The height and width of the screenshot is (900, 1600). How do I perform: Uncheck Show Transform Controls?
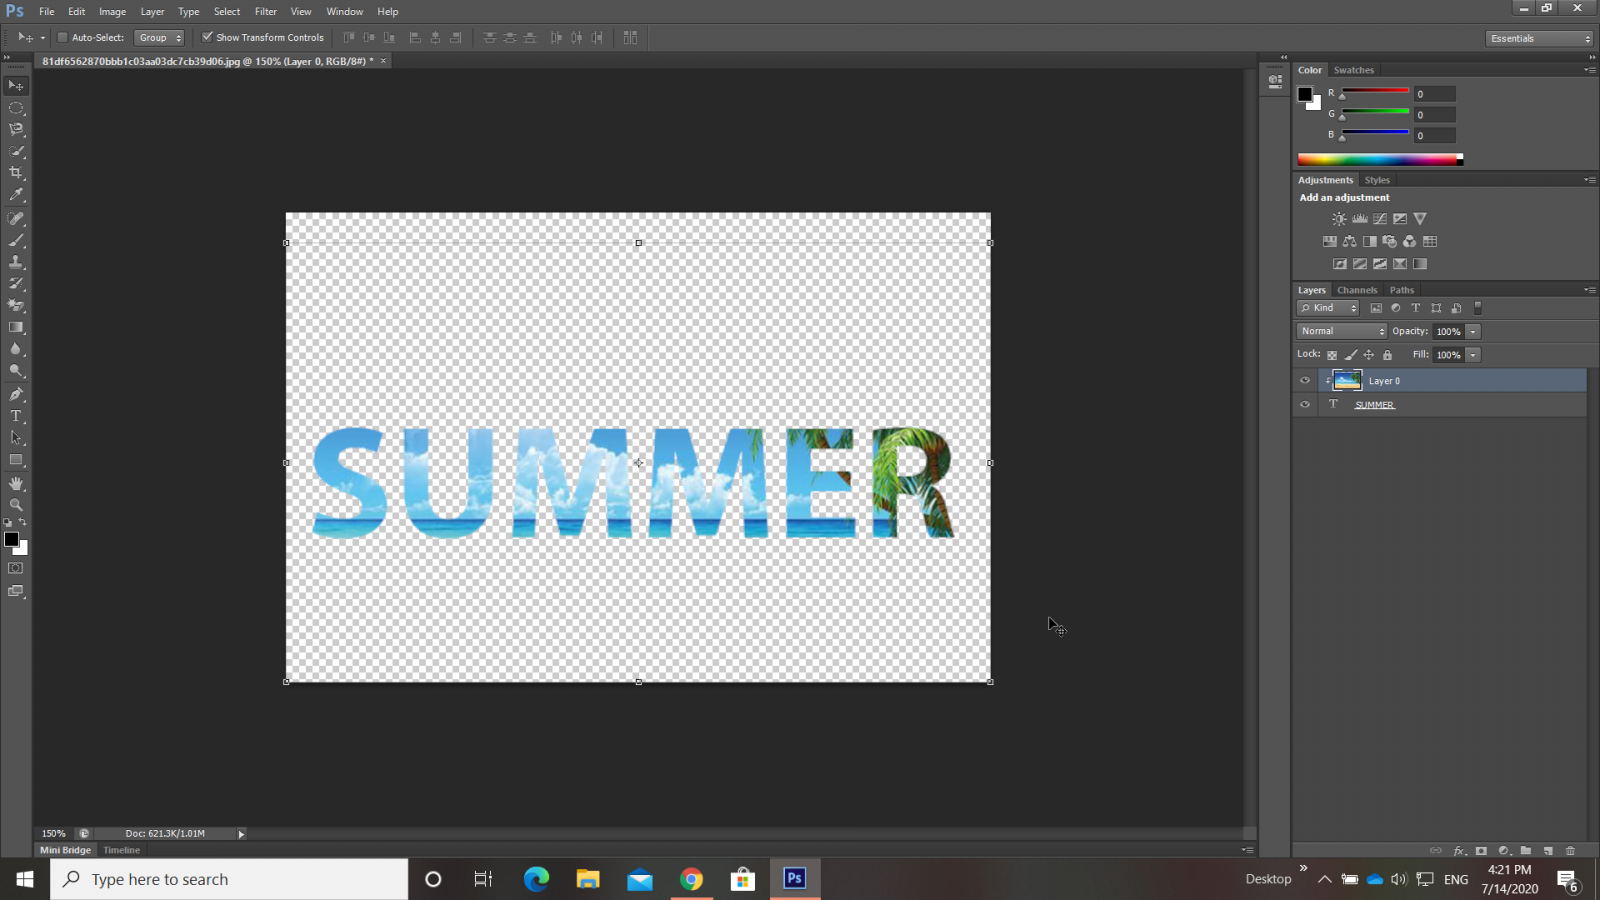[x=207, y=38]
